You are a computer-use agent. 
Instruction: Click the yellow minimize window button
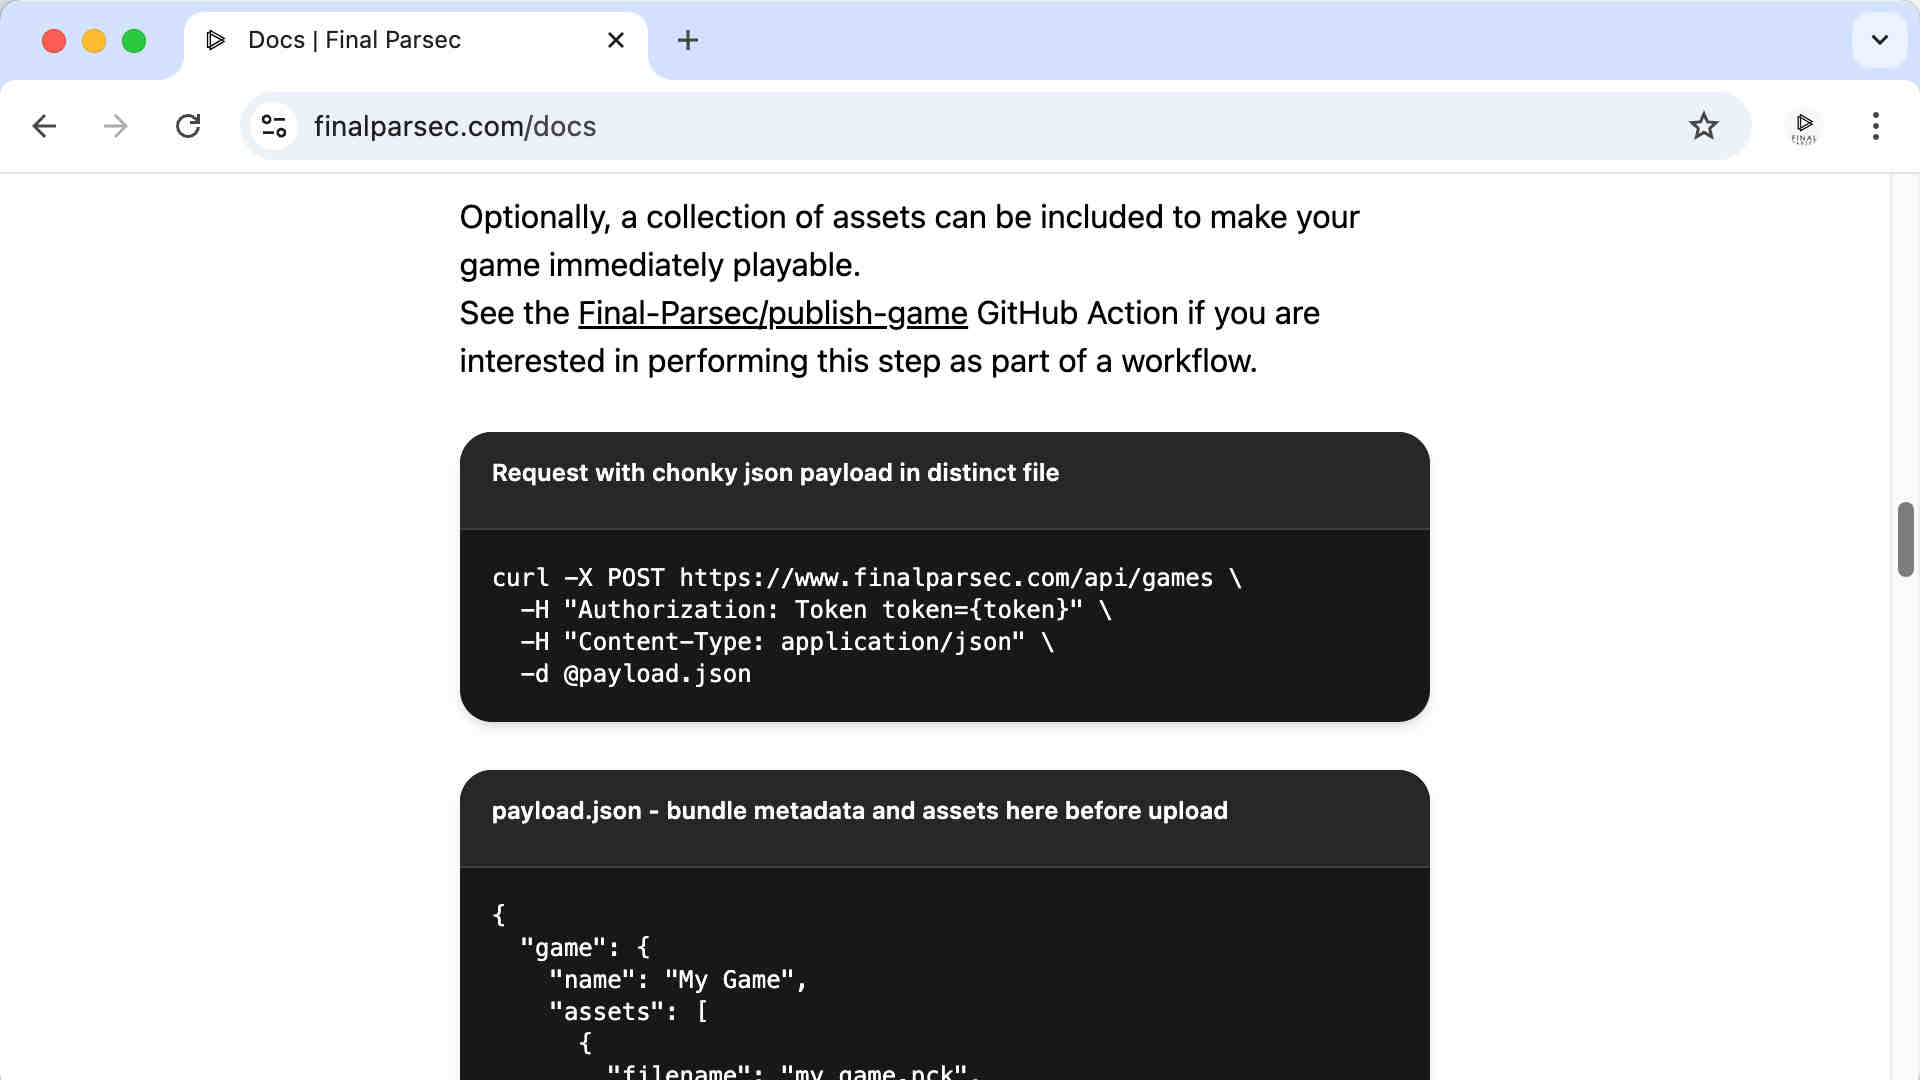[x=94, y=41]
